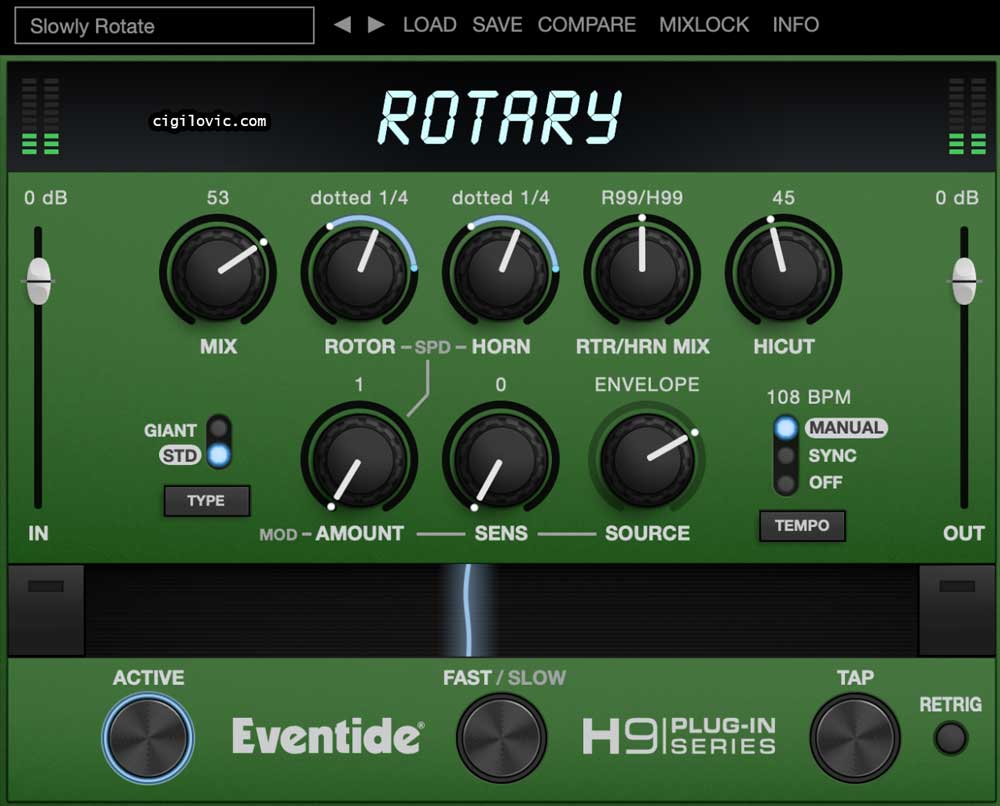The width and height of the screenshot is (1000, 806).
Task: Adjust the ROTOR speed knob
Action: 359,272
